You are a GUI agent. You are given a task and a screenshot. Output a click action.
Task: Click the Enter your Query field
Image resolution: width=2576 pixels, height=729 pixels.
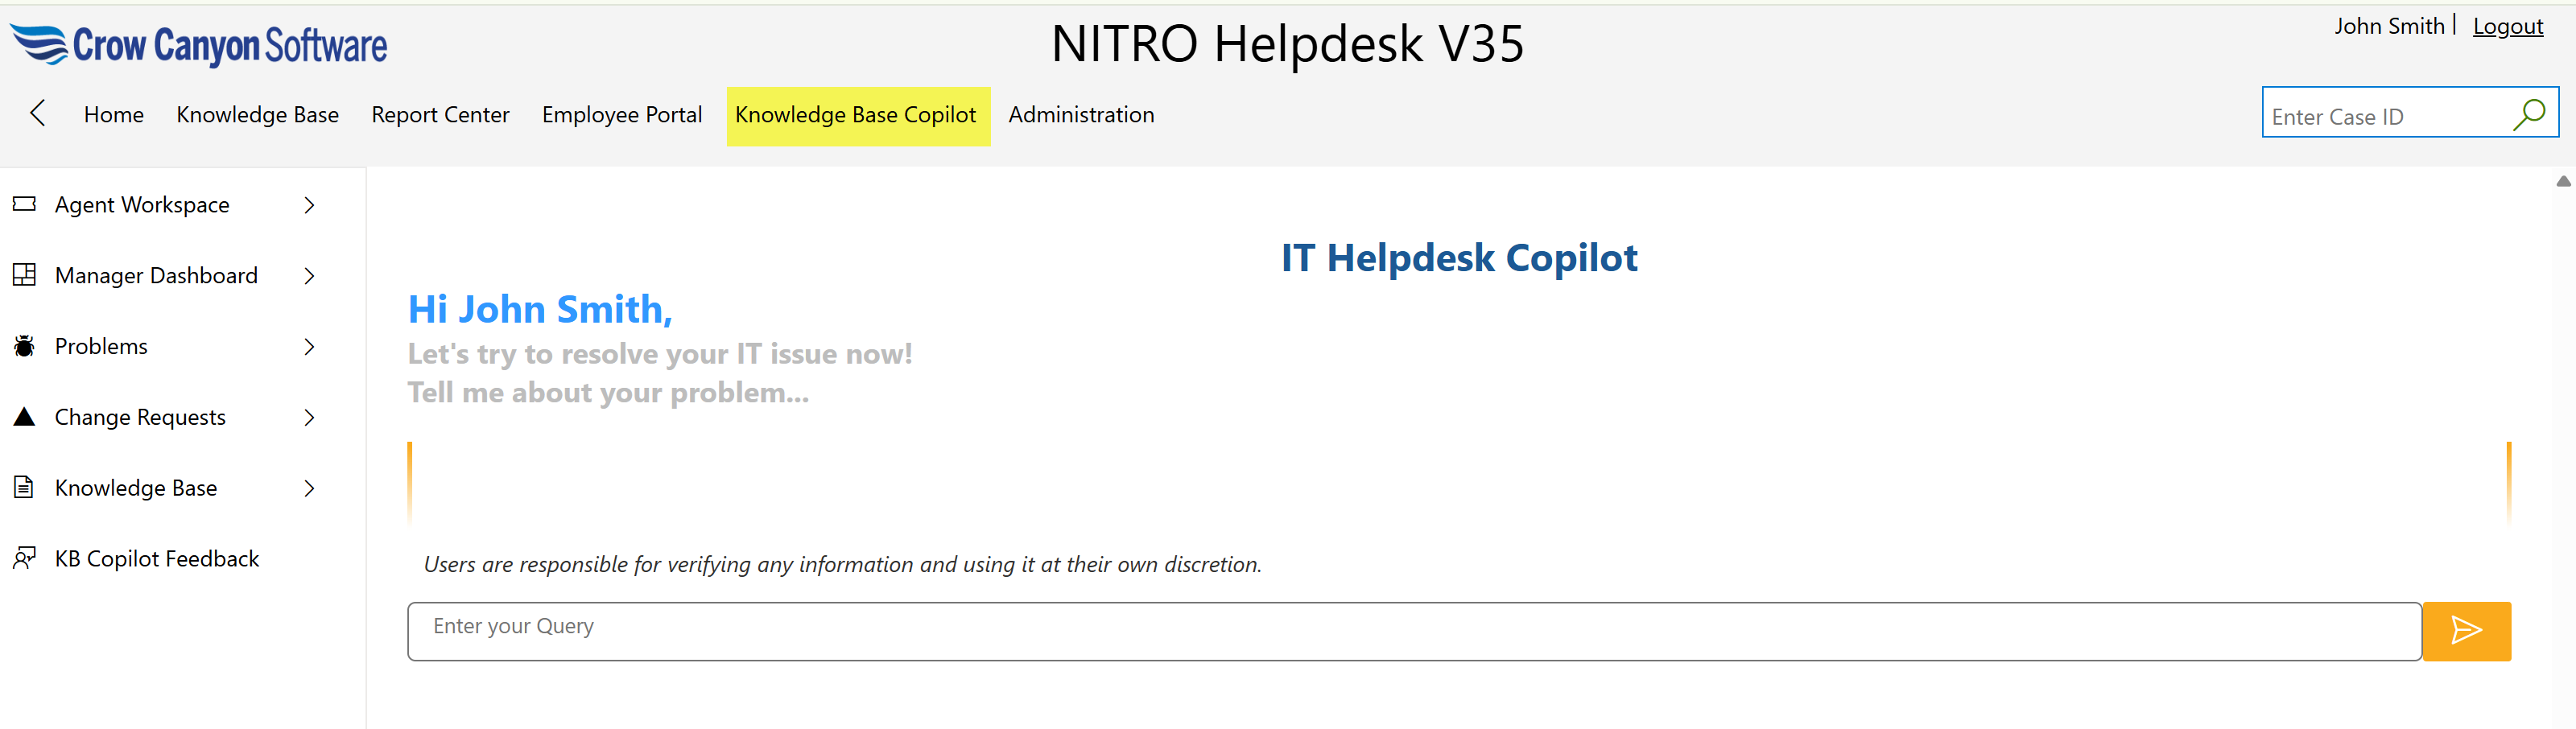tap(1413, 630)
